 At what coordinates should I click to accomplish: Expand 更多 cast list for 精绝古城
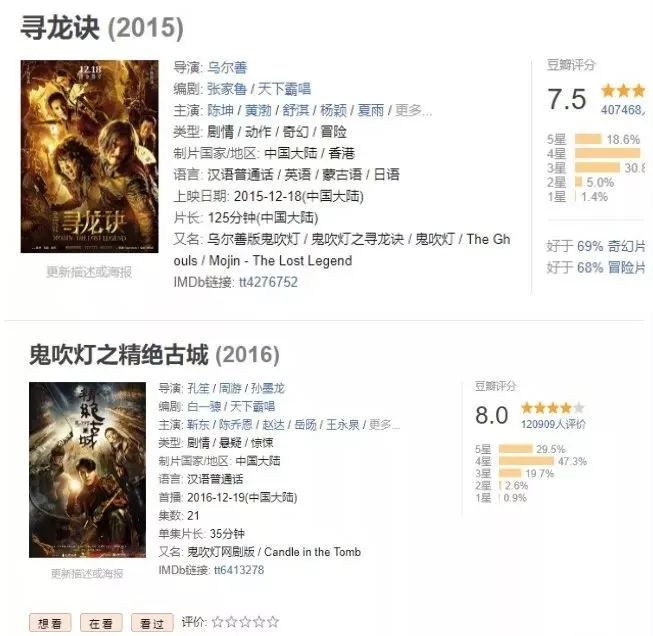pyautogui.click(x=384, y=425)
